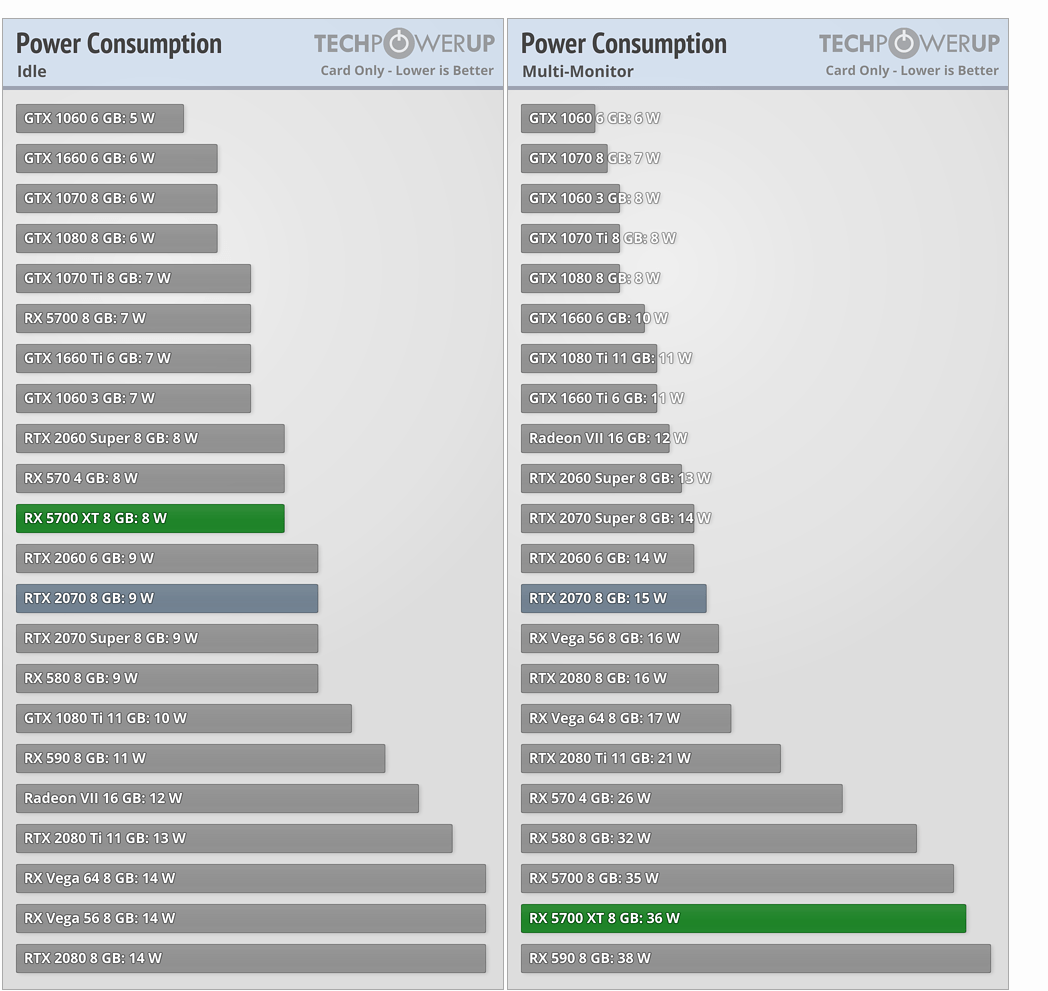Image resolution: width=1048 pixels, height=991 pixels.
Task: Click the 'Multi-Monitor' subtitle
Action: tap(577, 72)
